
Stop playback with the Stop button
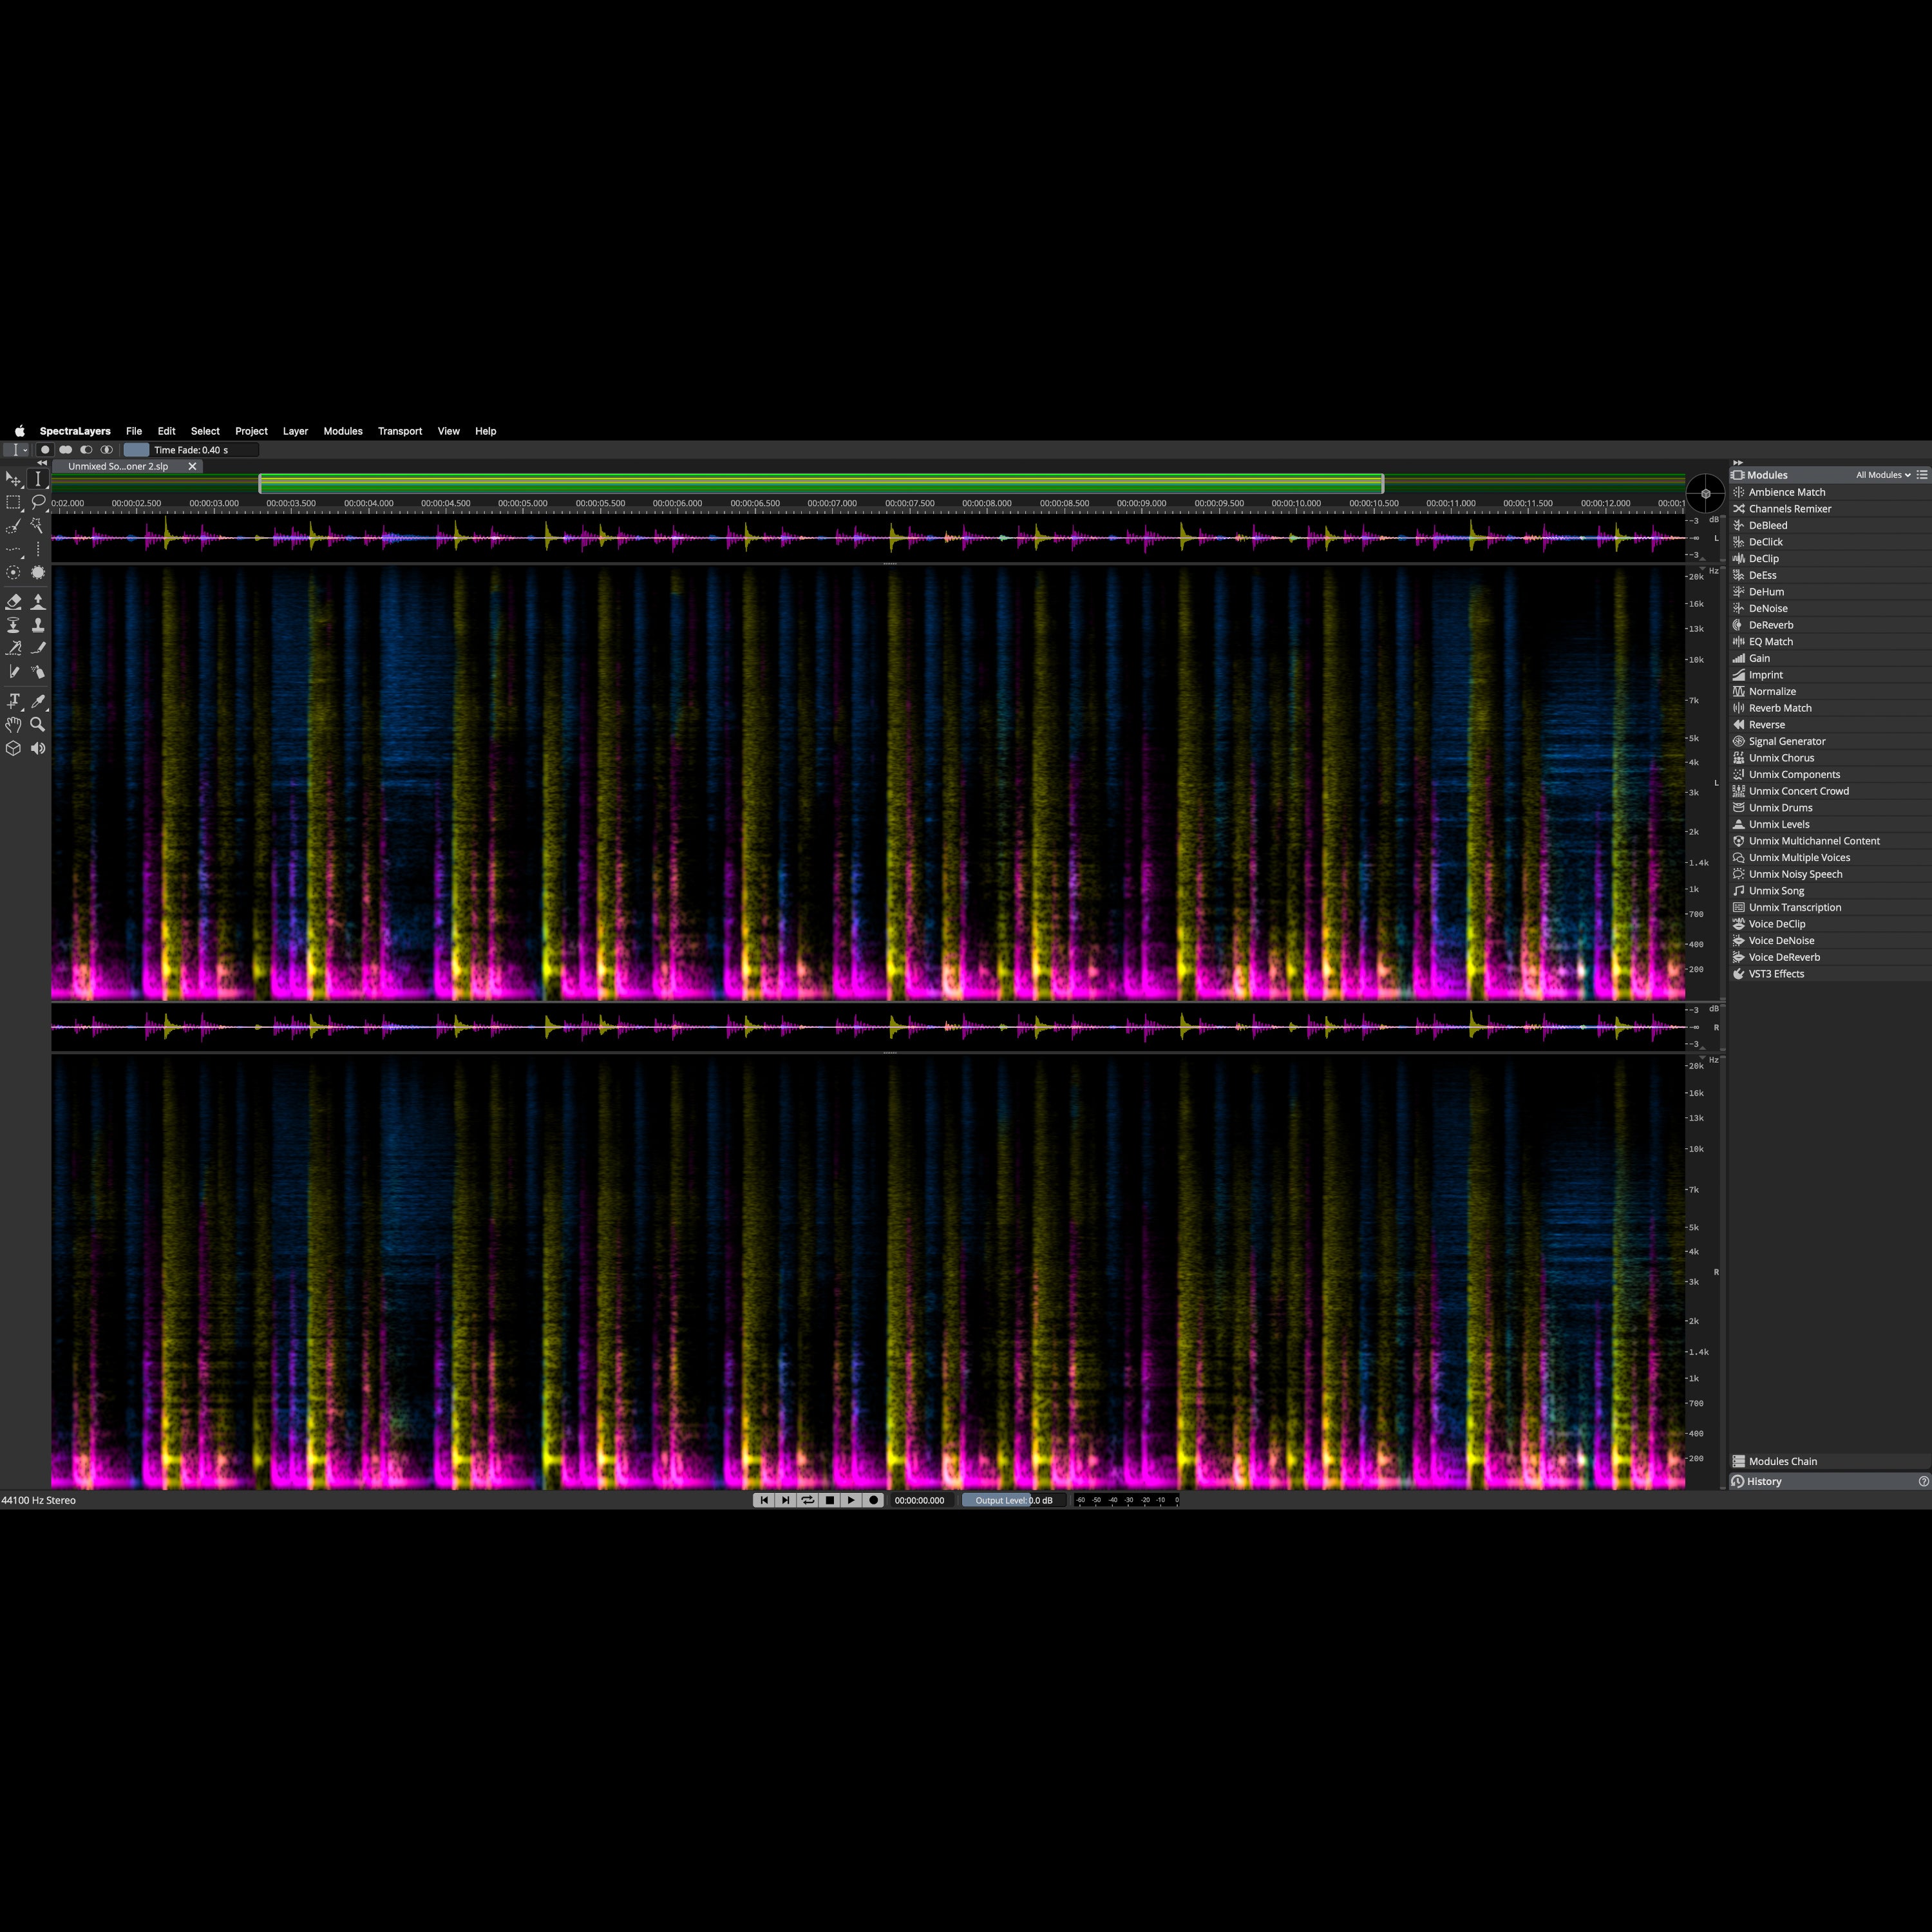point(830,1500)
